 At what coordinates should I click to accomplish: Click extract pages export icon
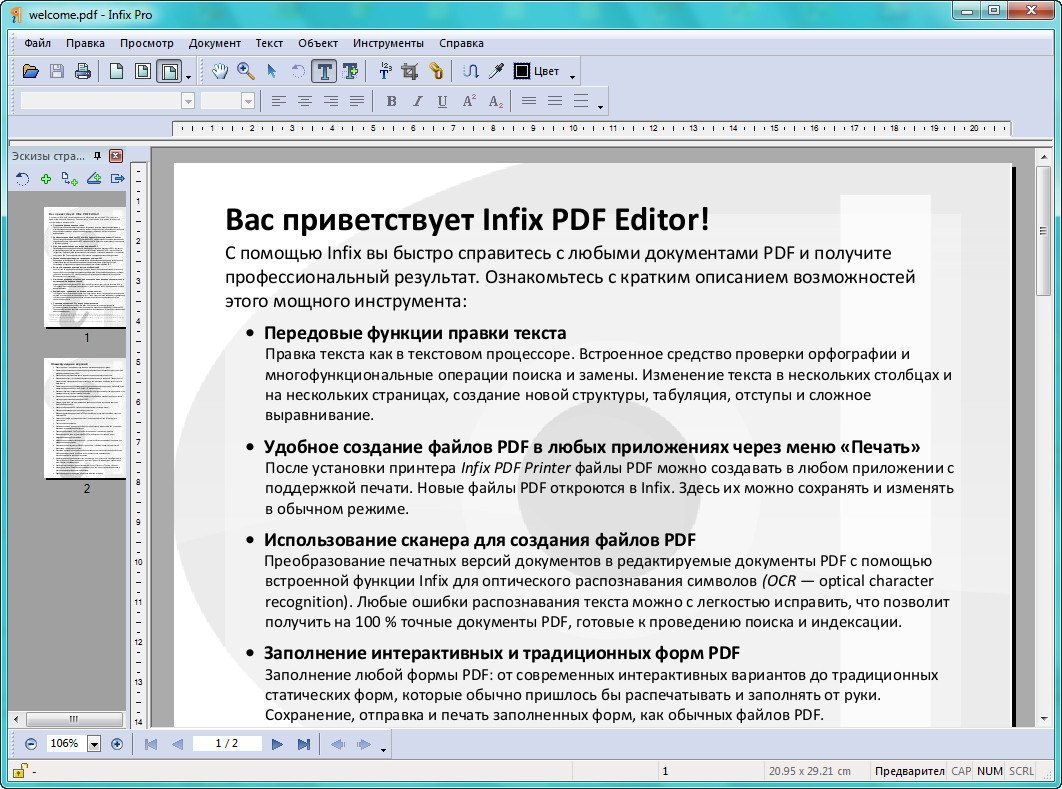tap(118, 178)
